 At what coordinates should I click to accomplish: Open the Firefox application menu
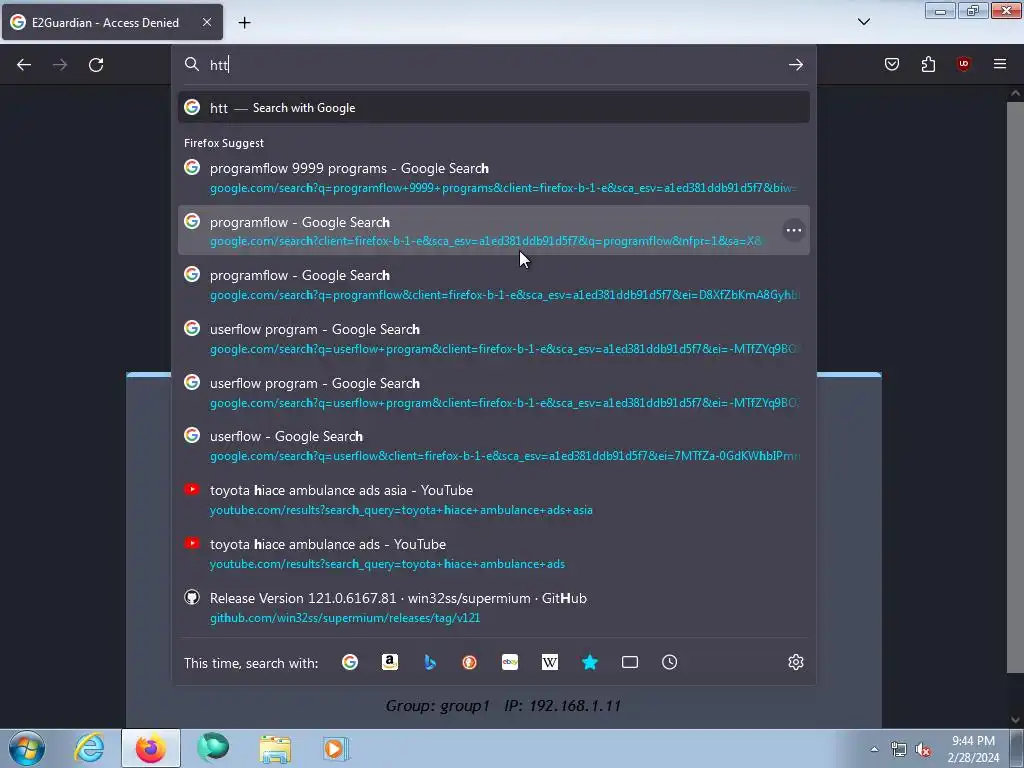coord(999,64)
